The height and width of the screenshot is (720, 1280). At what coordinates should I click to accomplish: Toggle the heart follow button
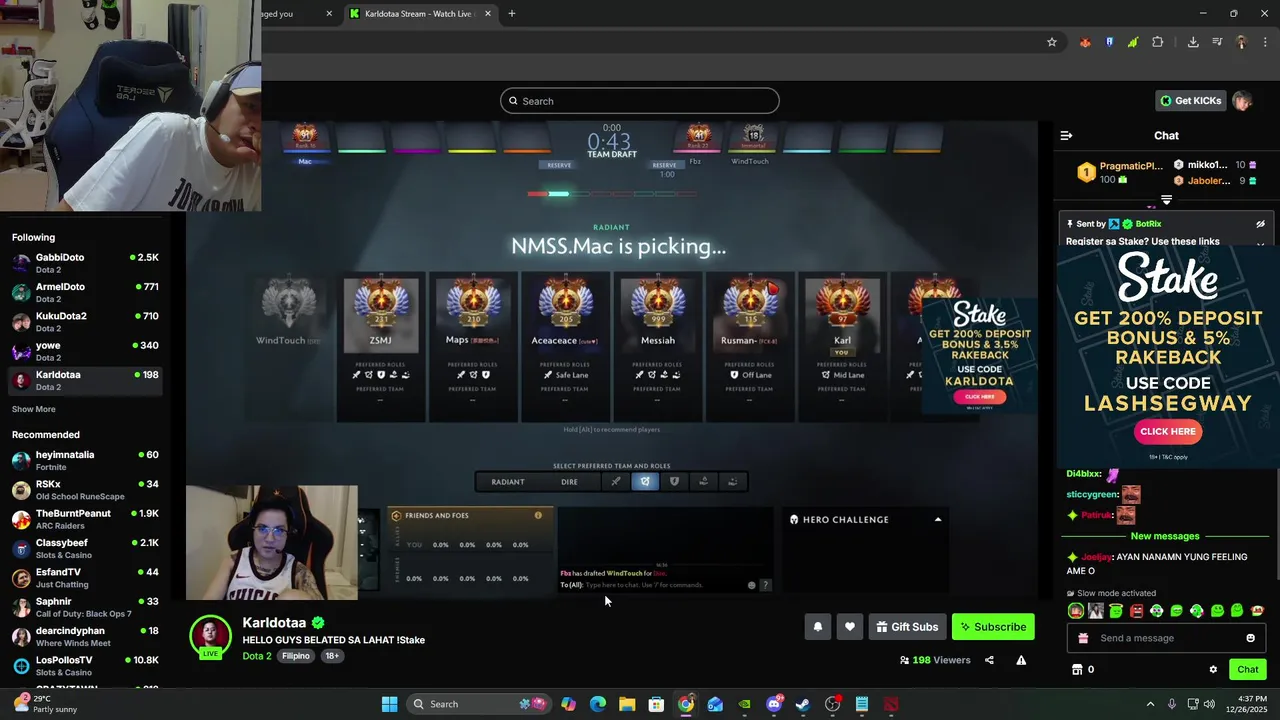pyautogui.click(x=849, y=627)
